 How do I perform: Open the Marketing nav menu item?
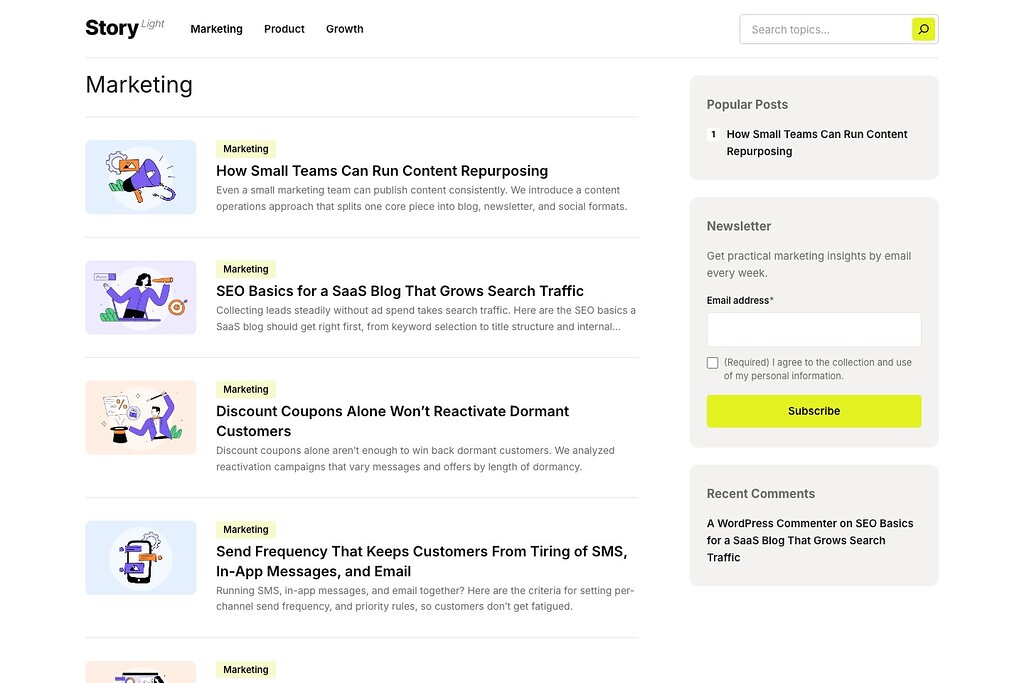click(216, 29)
